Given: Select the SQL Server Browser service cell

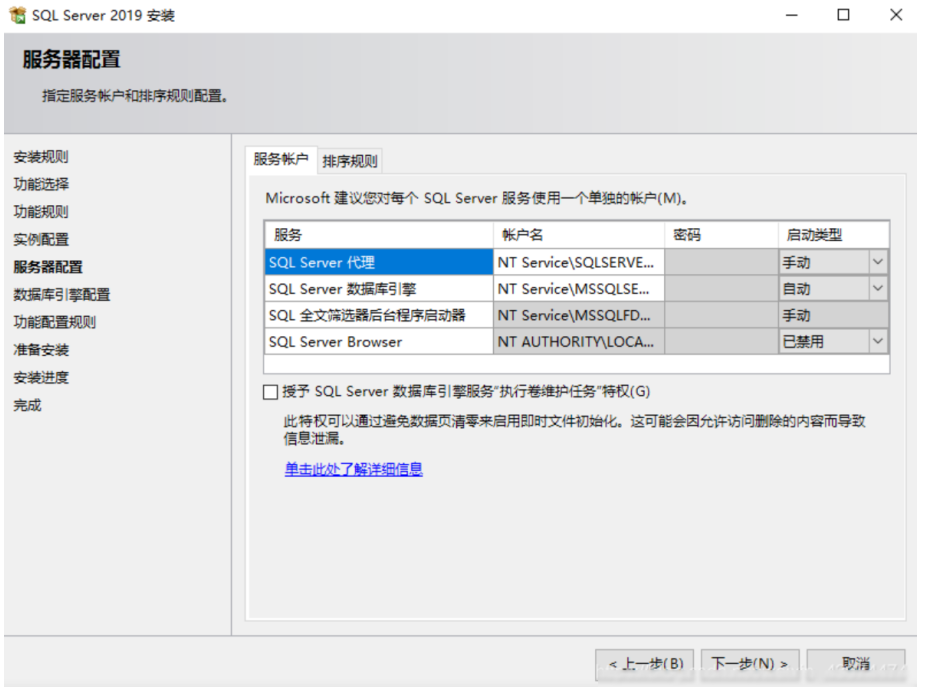Looking at the screenshot, I should (x=379, y=341).
